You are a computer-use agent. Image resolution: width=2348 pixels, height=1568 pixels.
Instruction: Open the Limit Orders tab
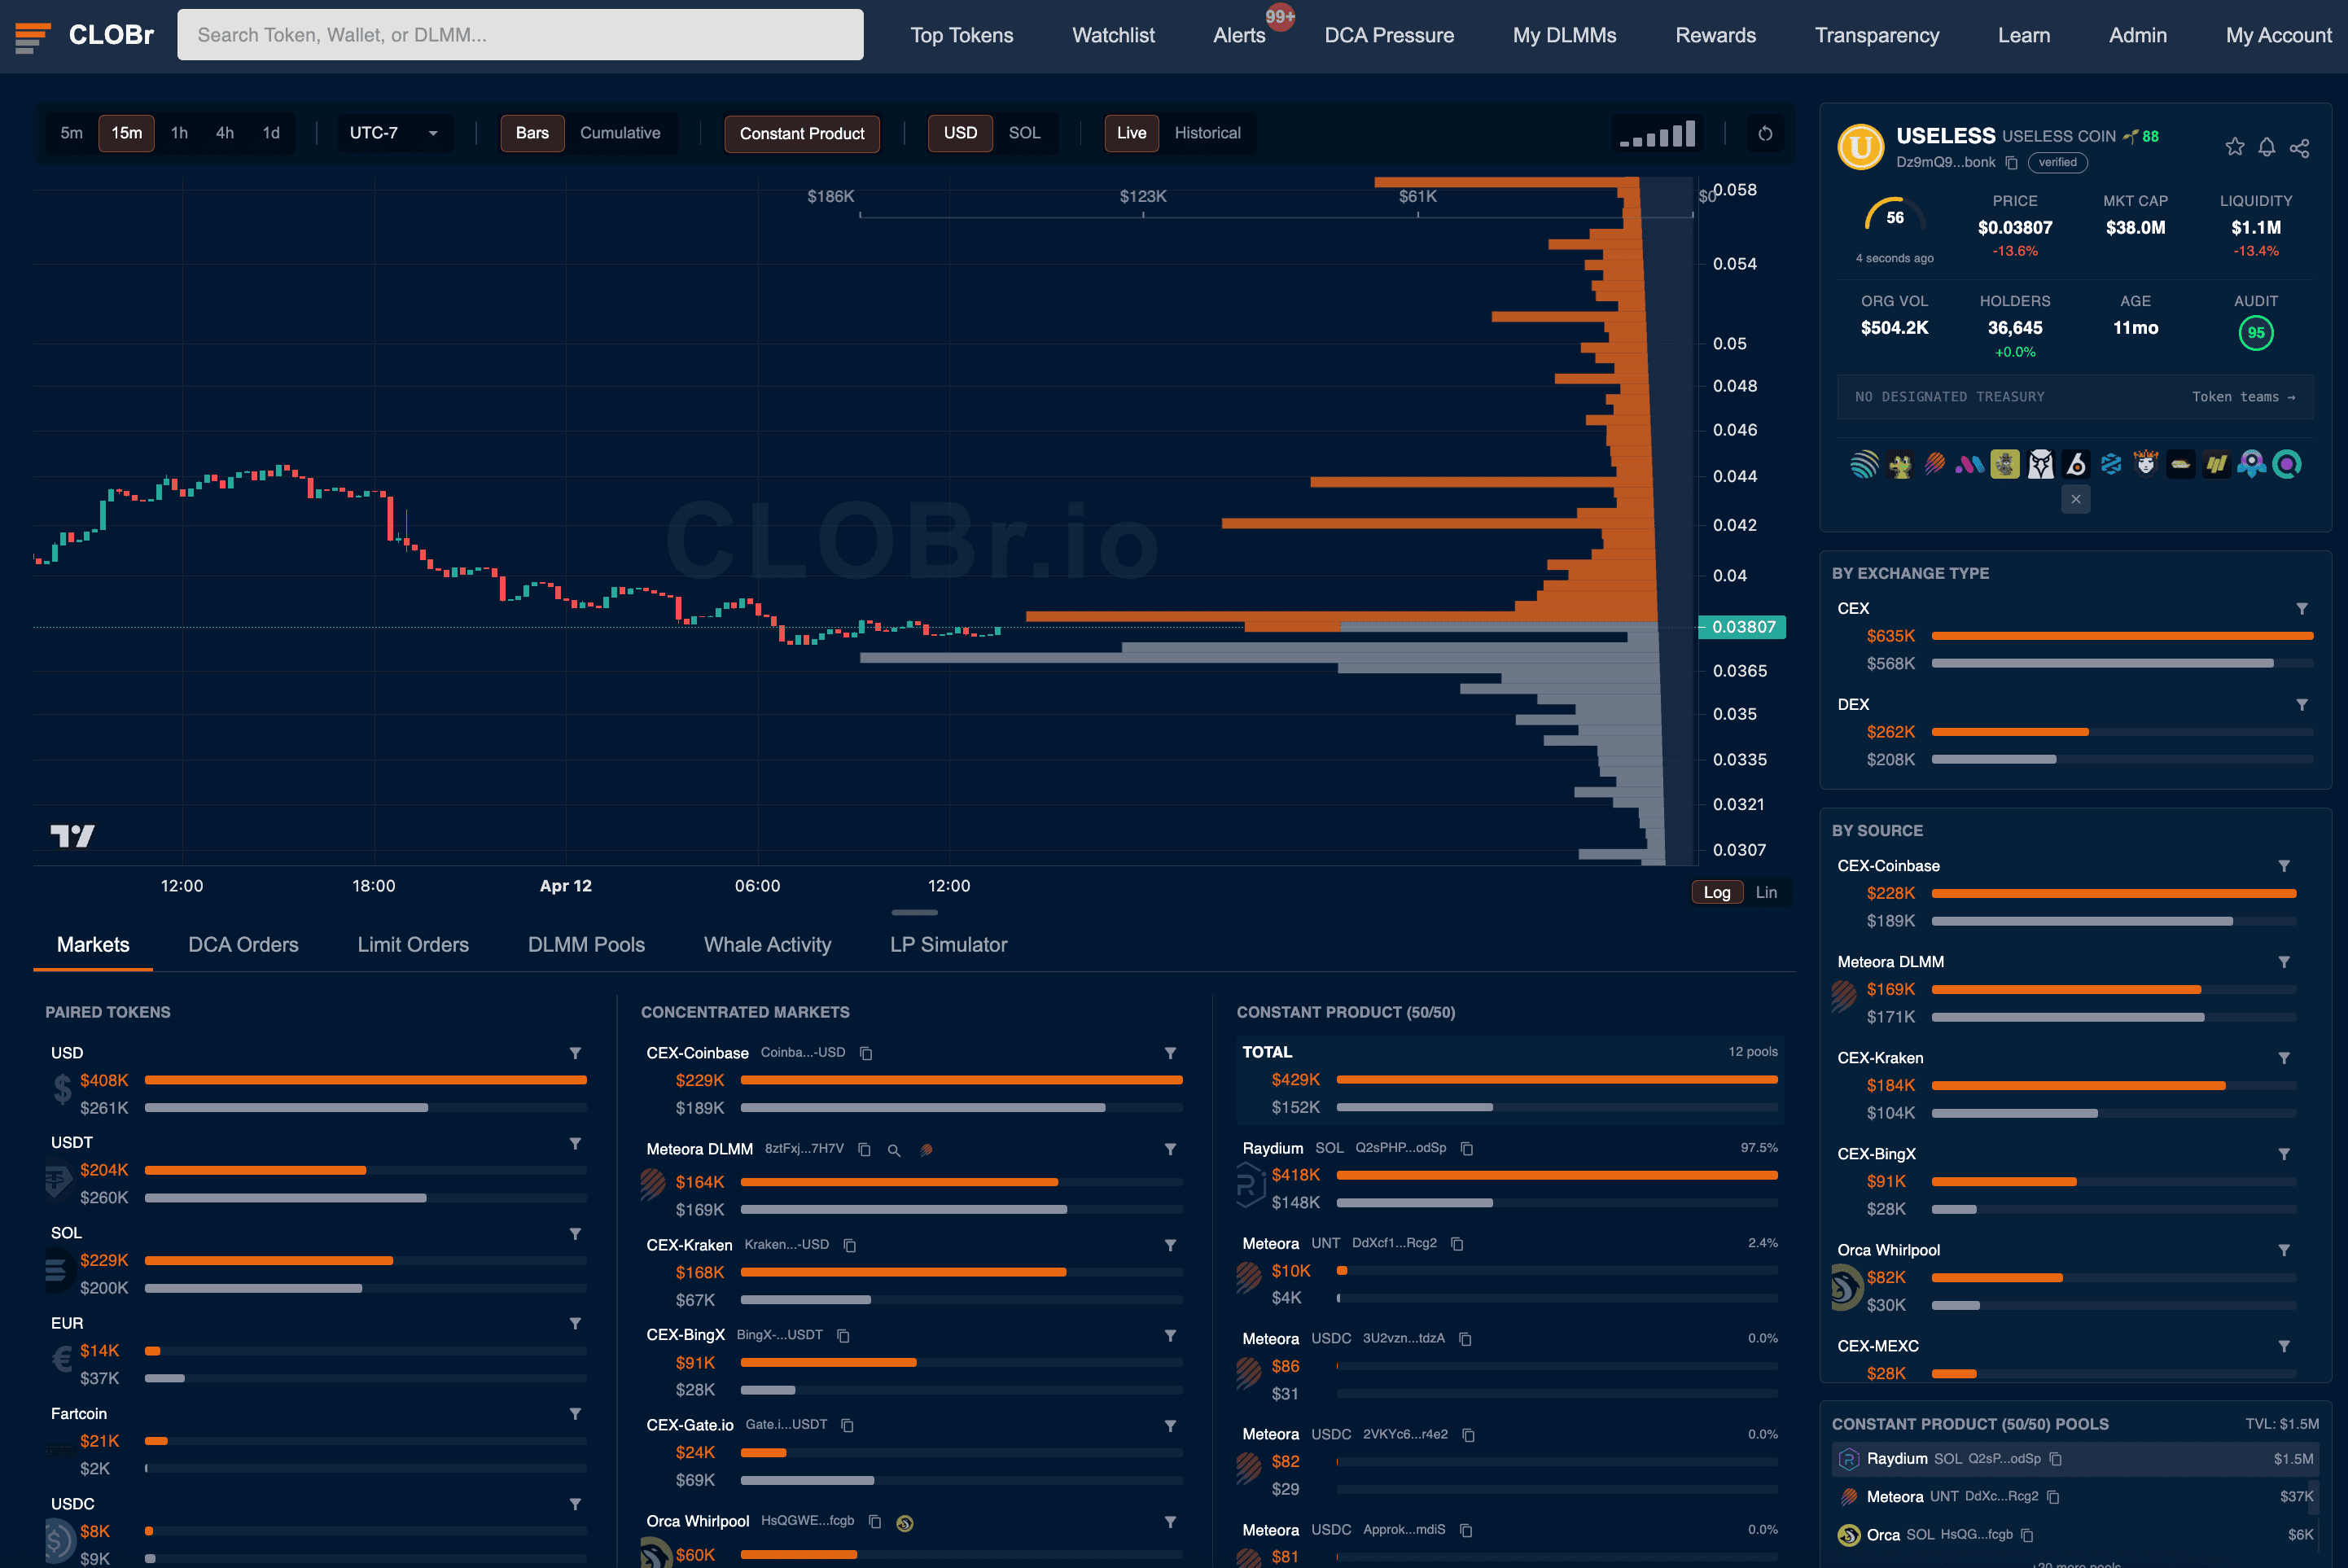[x=413, y=944]
